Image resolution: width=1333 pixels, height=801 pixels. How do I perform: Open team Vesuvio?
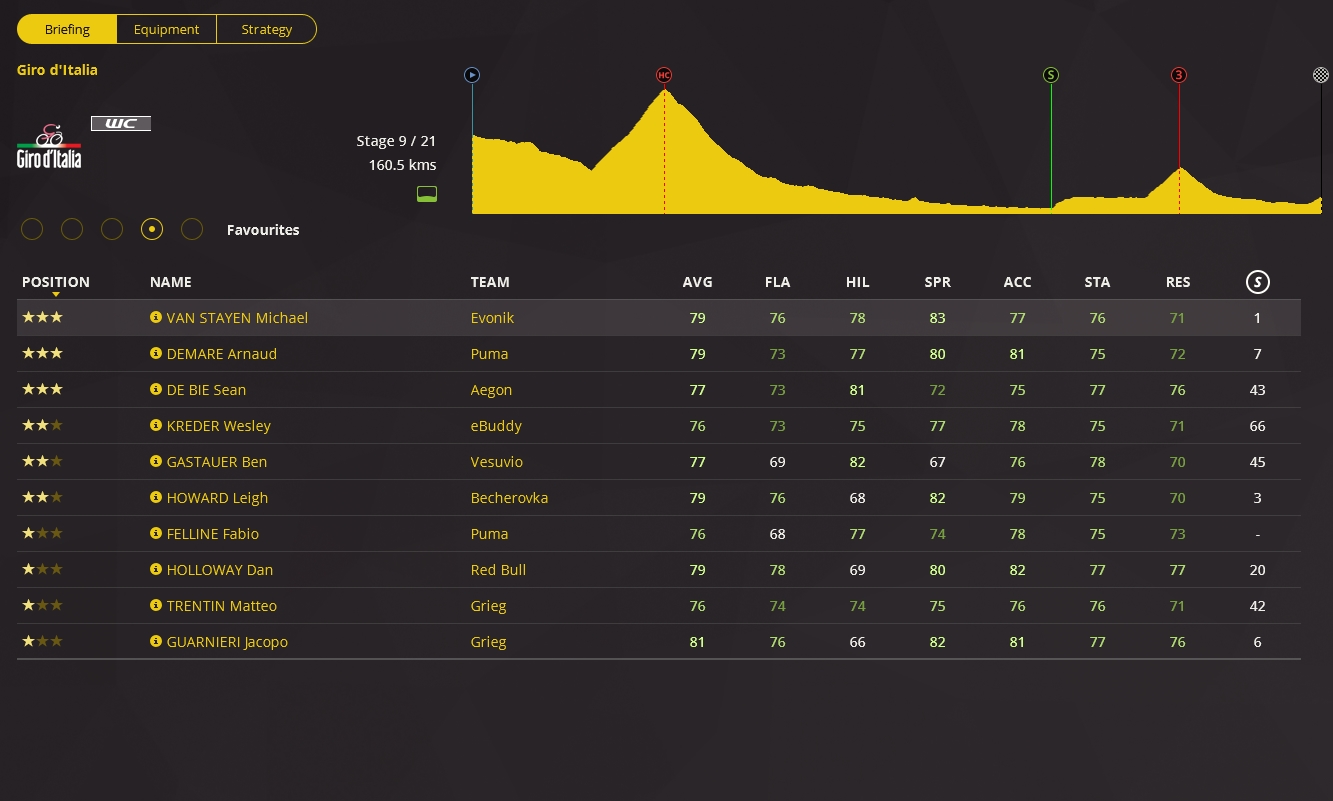click(497, 462)
